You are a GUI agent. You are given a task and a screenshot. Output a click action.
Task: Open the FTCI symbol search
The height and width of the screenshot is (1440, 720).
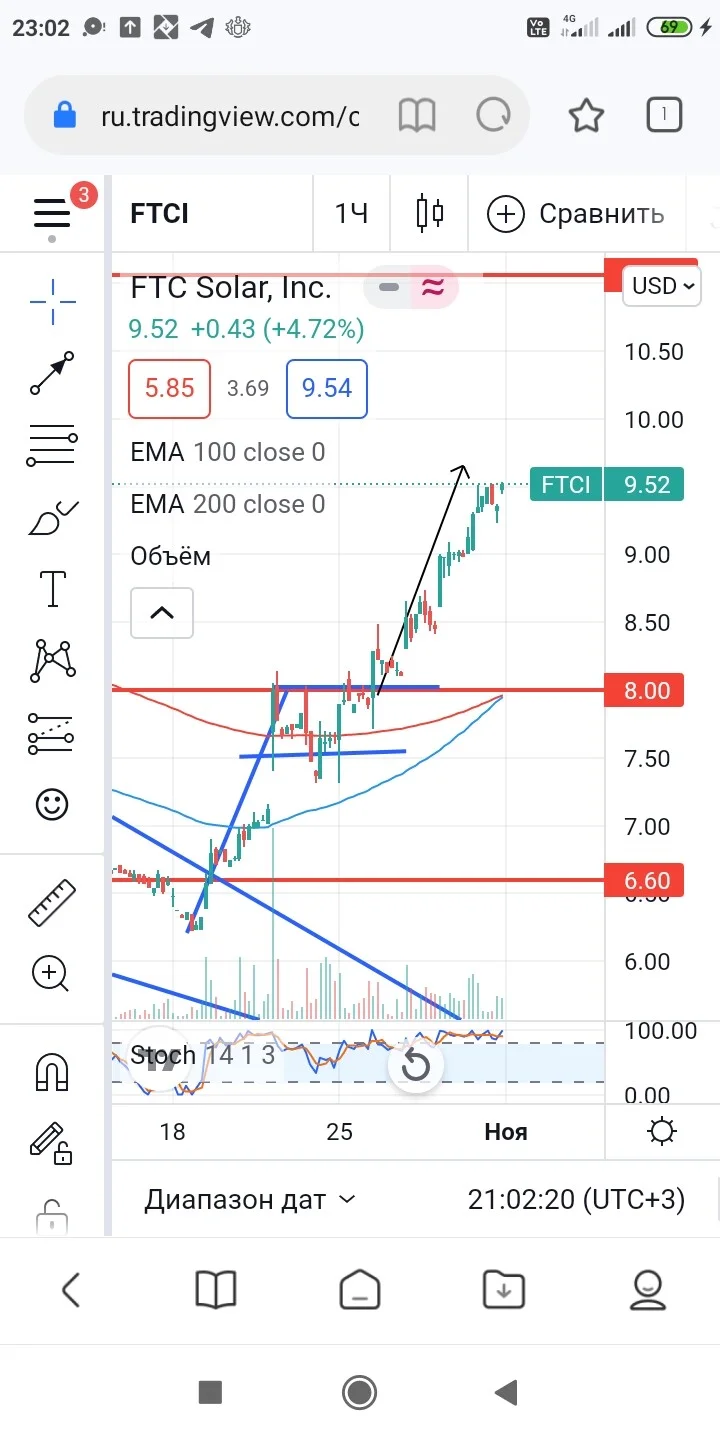(x=160, y=213)
